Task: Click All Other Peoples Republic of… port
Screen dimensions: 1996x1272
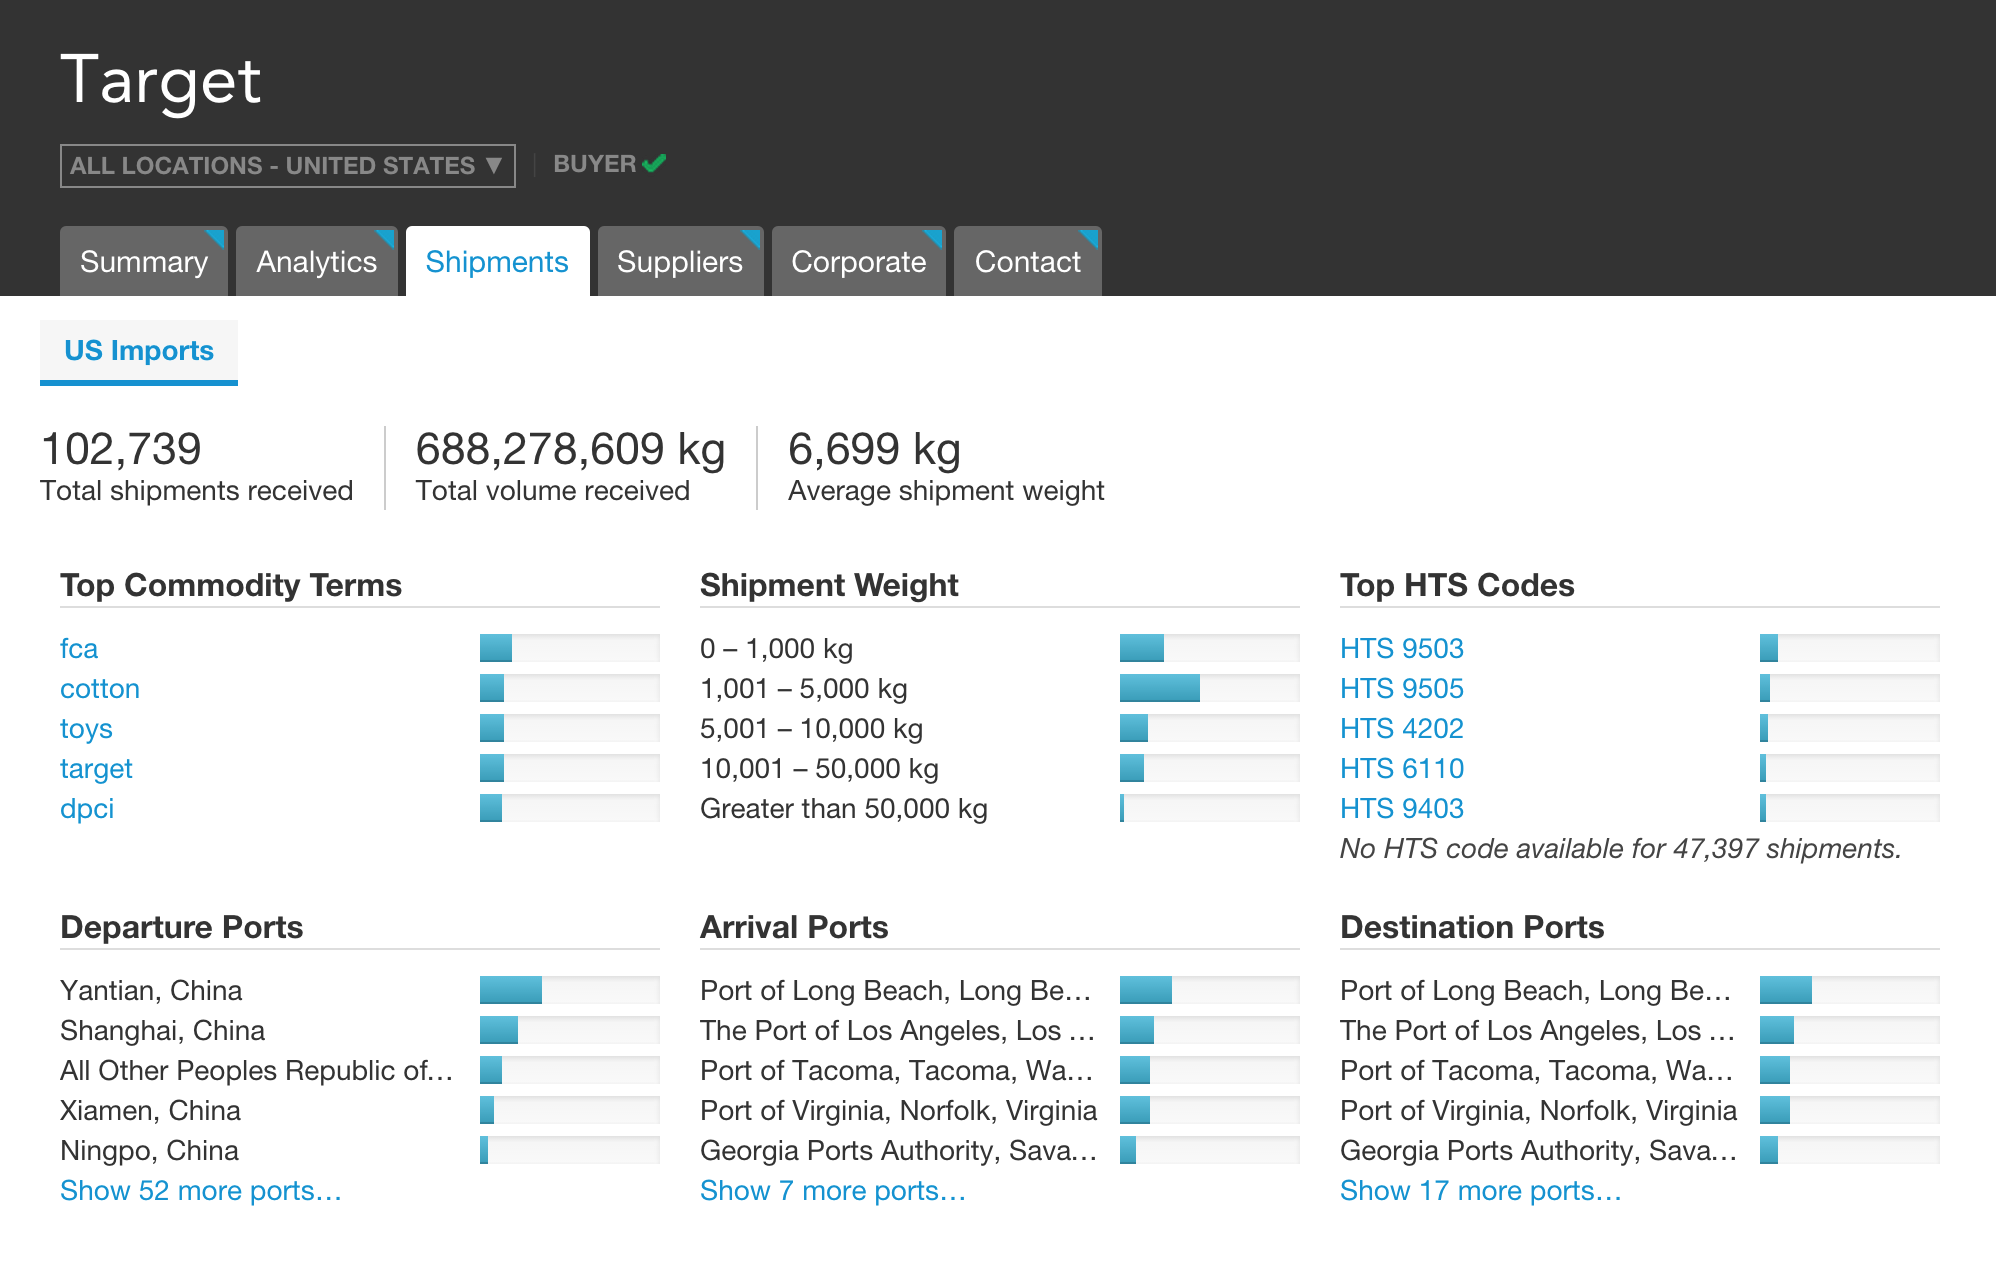Action: tap(257, 1071)
